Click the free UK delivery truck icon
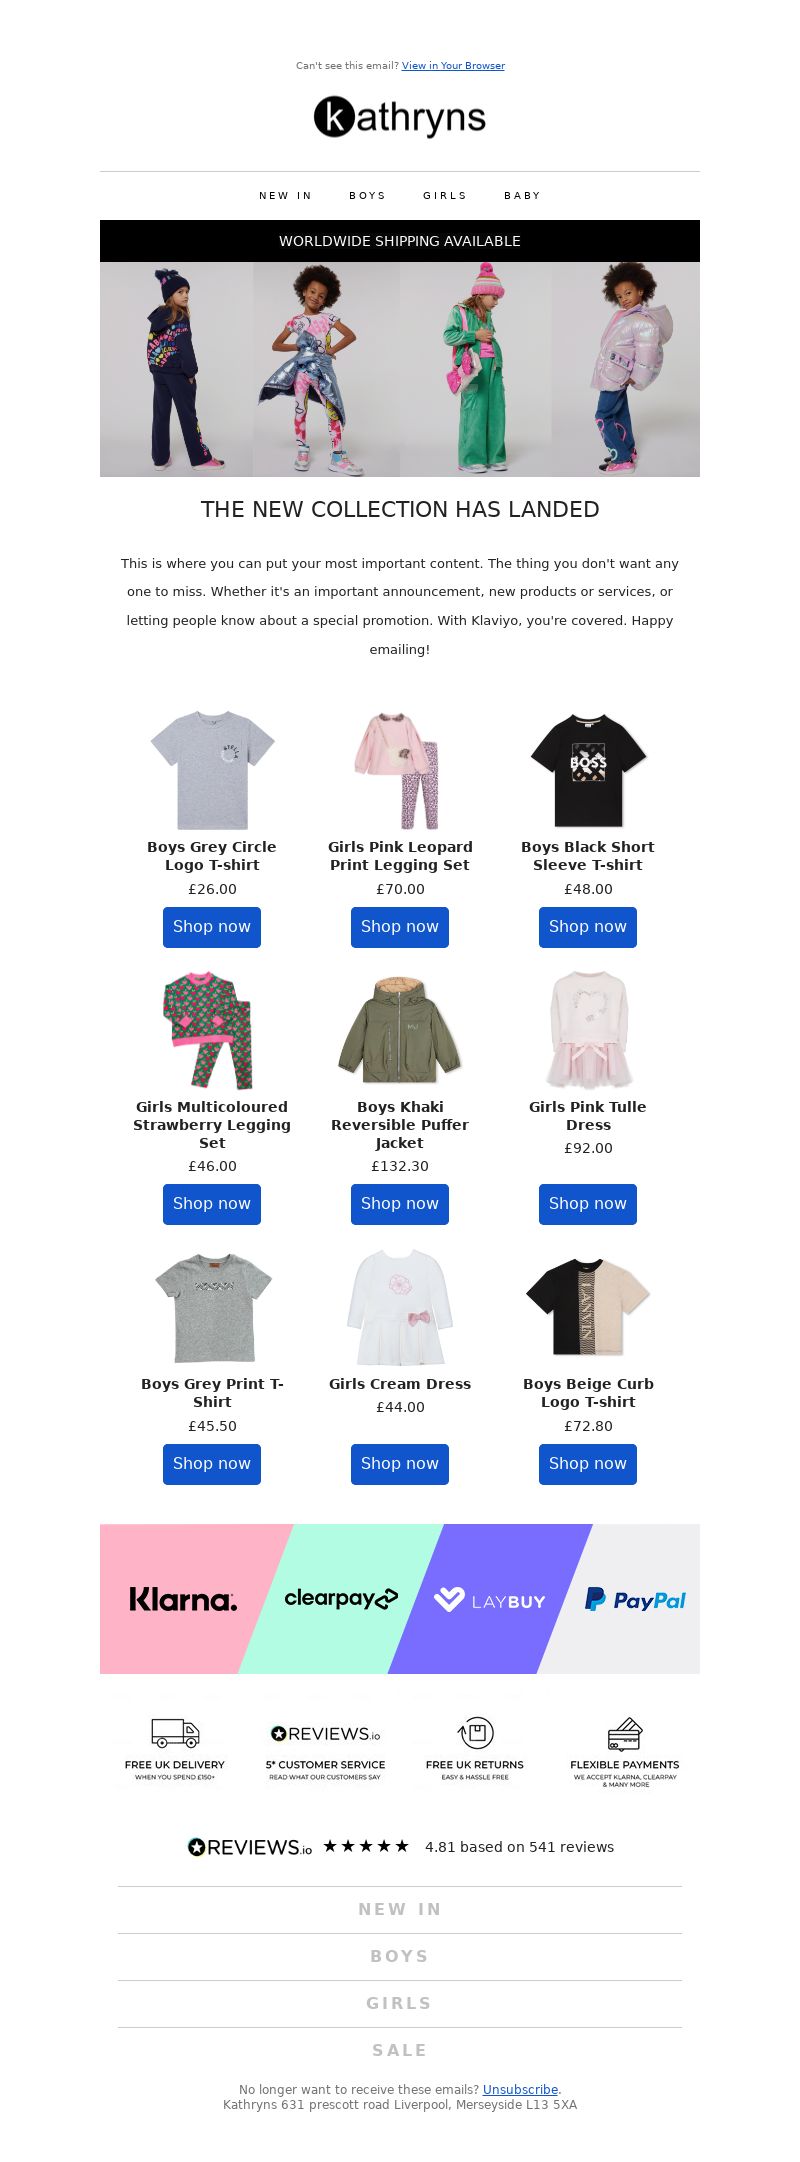Image resolution: width=800 pixels, height=2162 pixels. (175, 1733)
